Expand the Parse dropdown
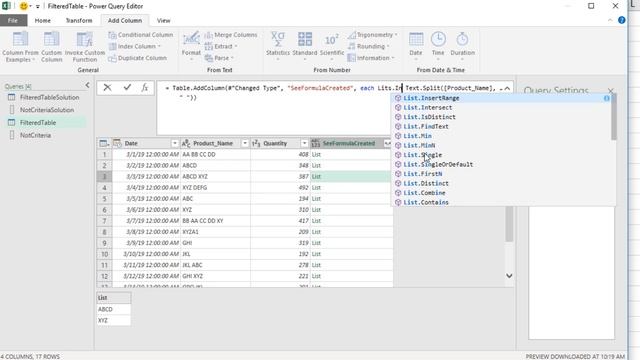 pyautogui.click(x=219, y=58)
